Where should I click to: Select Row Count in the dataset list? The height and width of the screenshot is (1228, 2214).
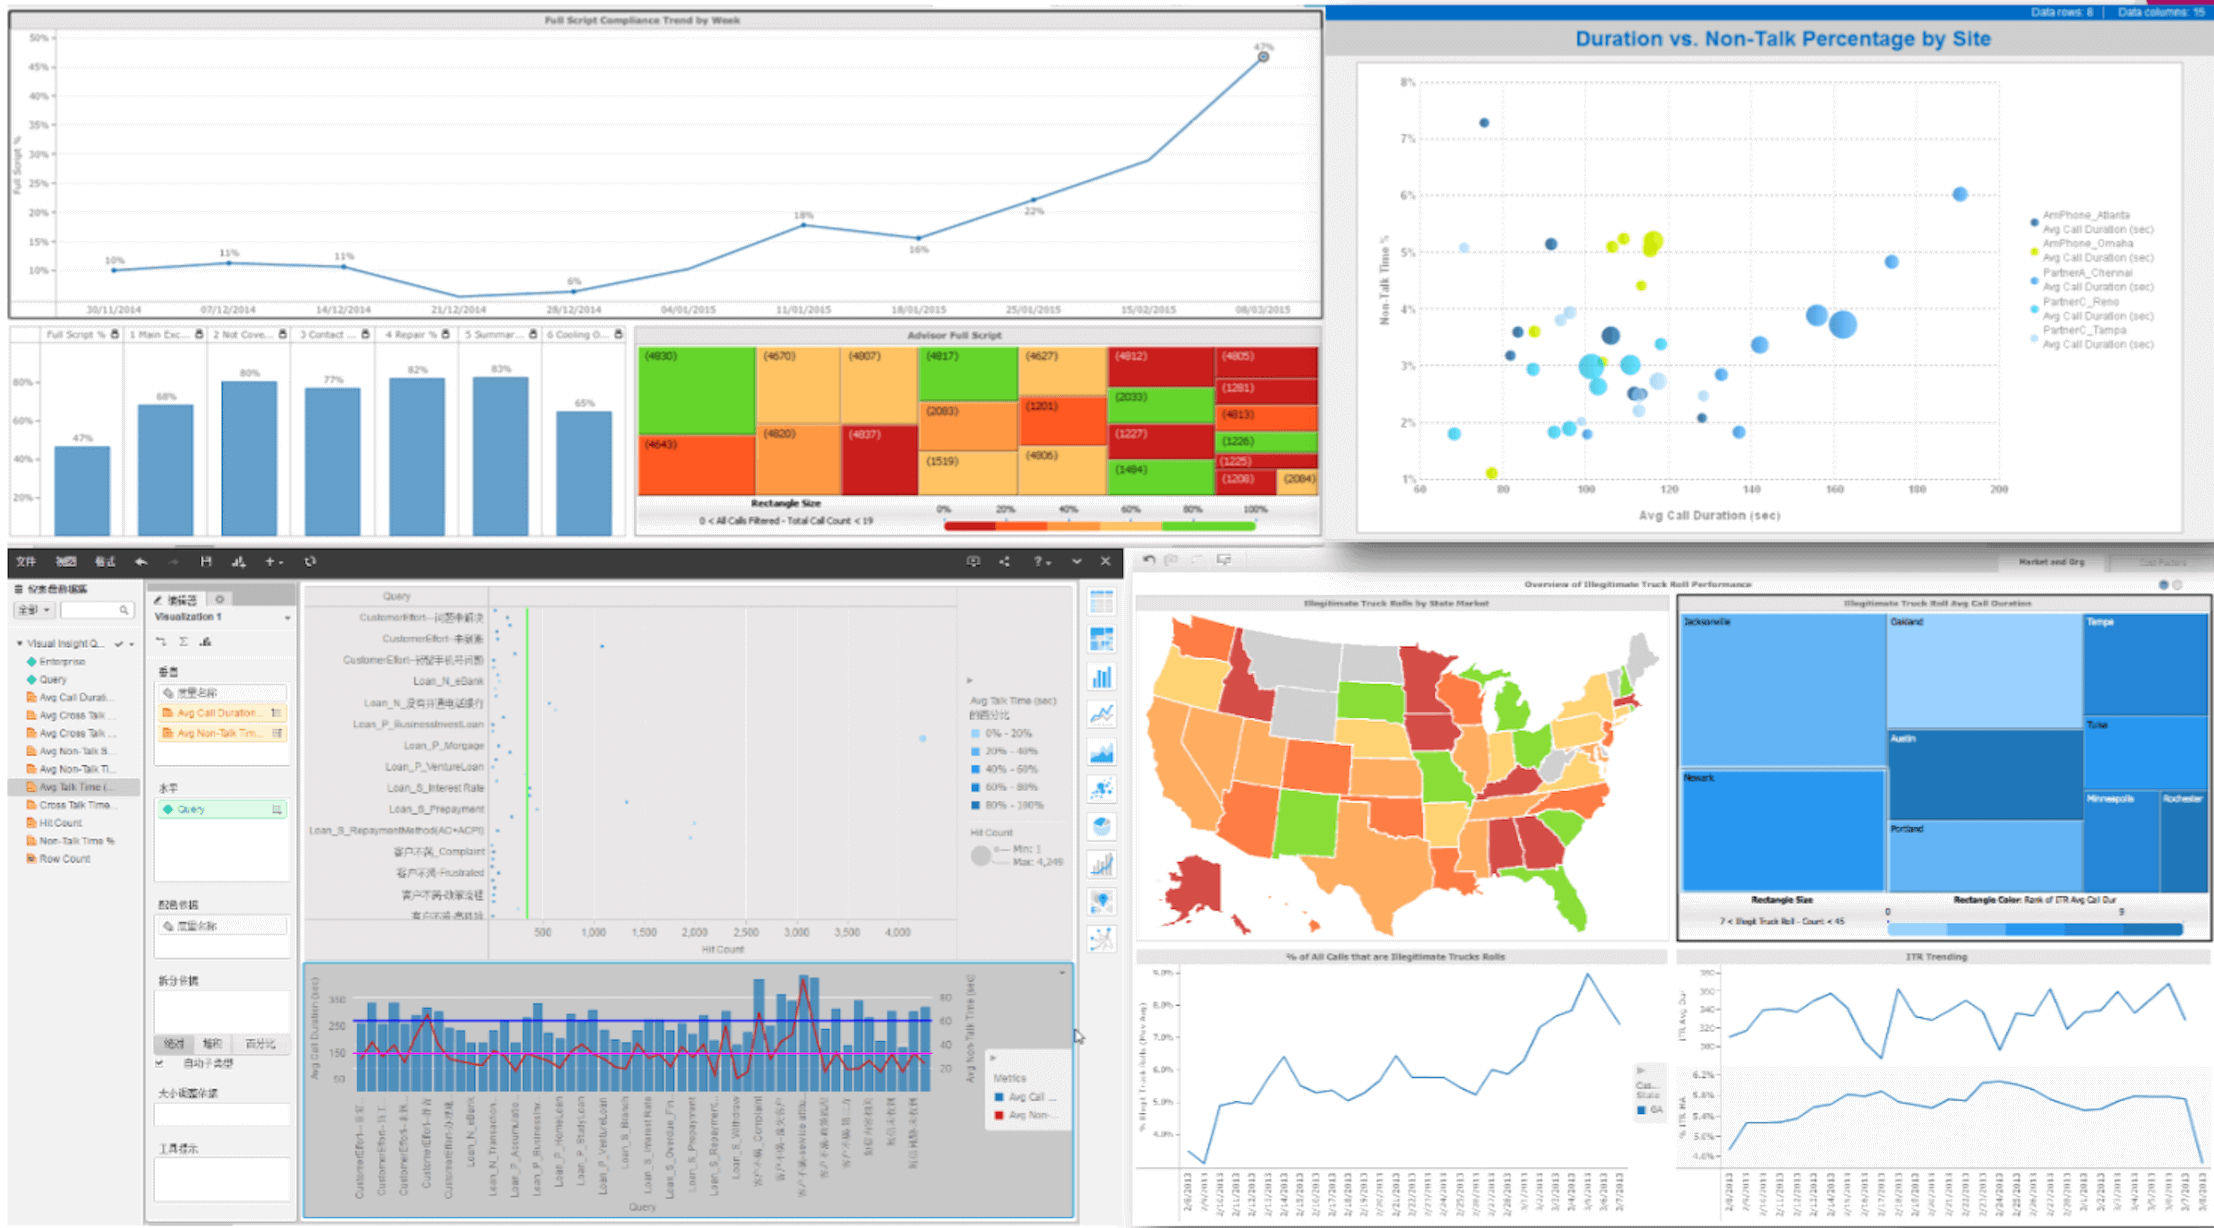58,859
